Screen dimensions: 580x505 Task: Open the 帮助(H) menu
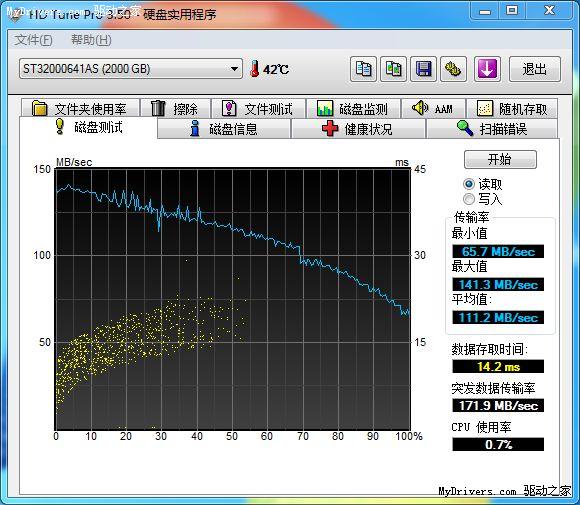click(x=91, y=40)
